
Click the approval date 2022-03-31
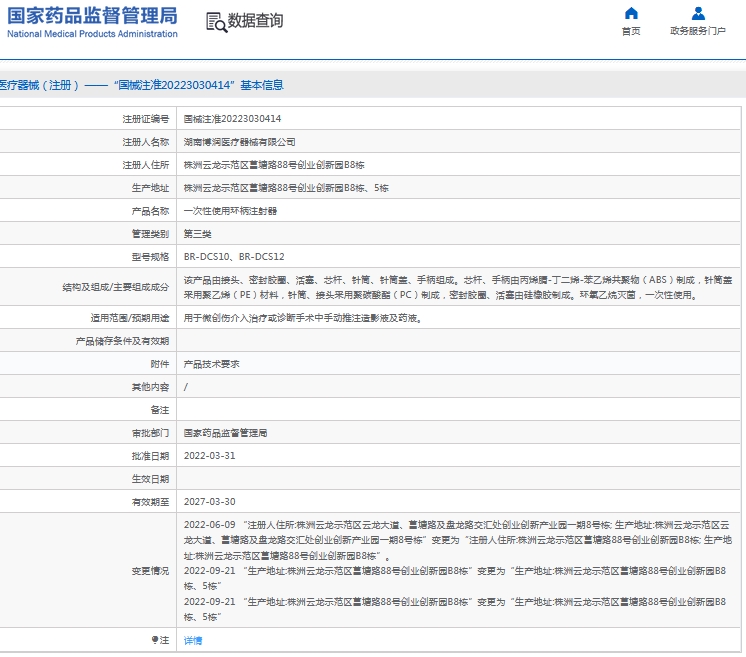tap(210, 456)
